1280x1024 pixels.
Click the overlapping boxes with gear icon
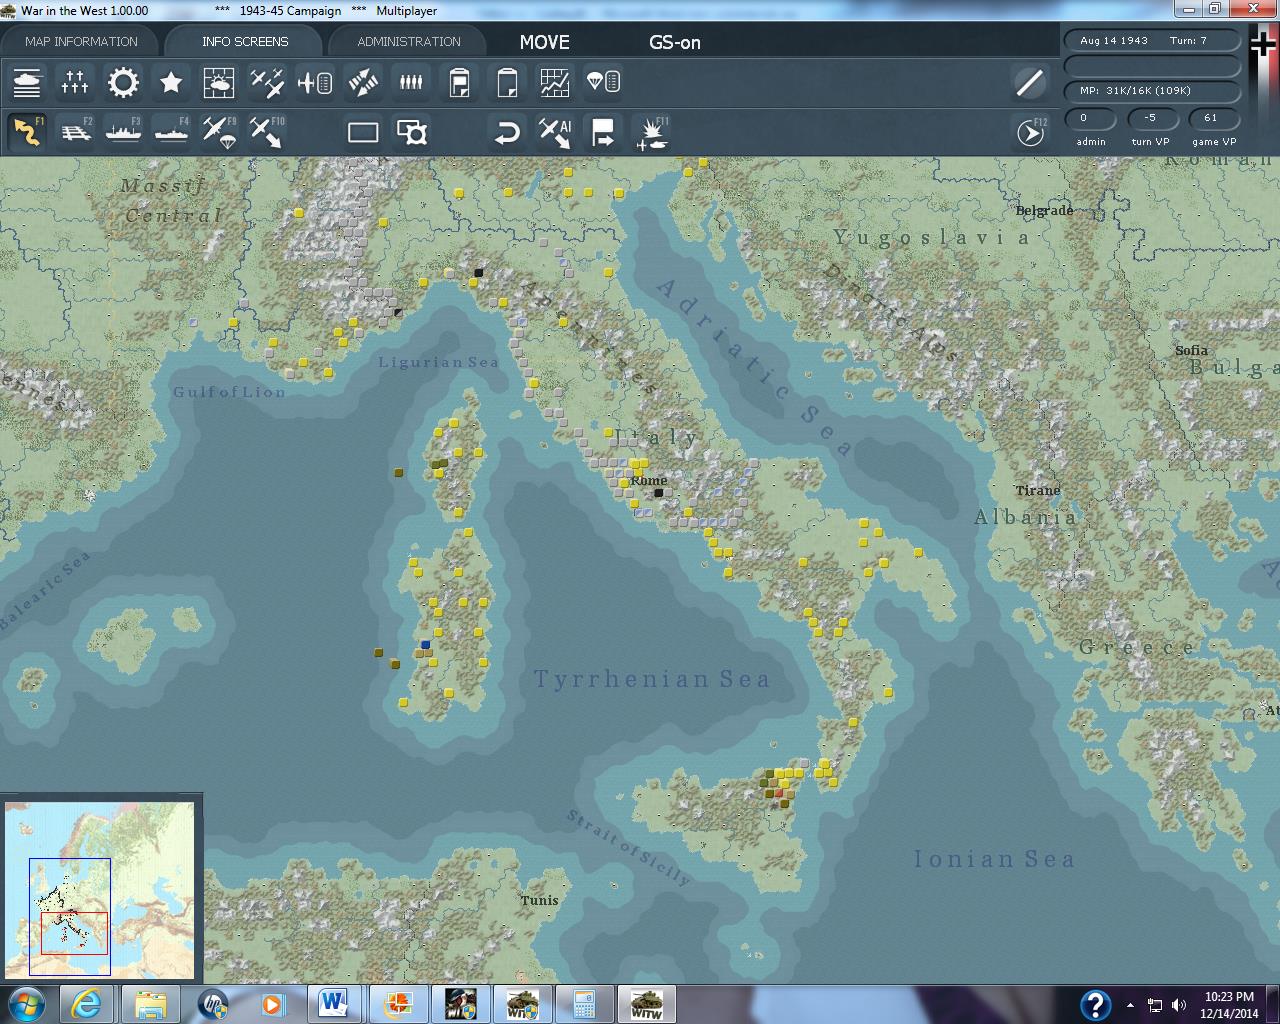pyautogui.click(x=411, y=132)
